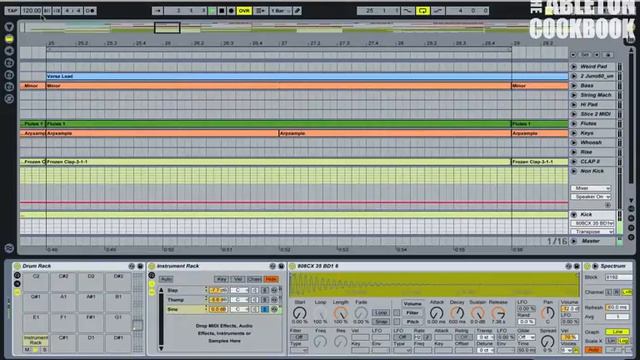This screenshot has height=360, width=640.
Task: Open the Mixer automation chooser dropdown
Action: 591,188
